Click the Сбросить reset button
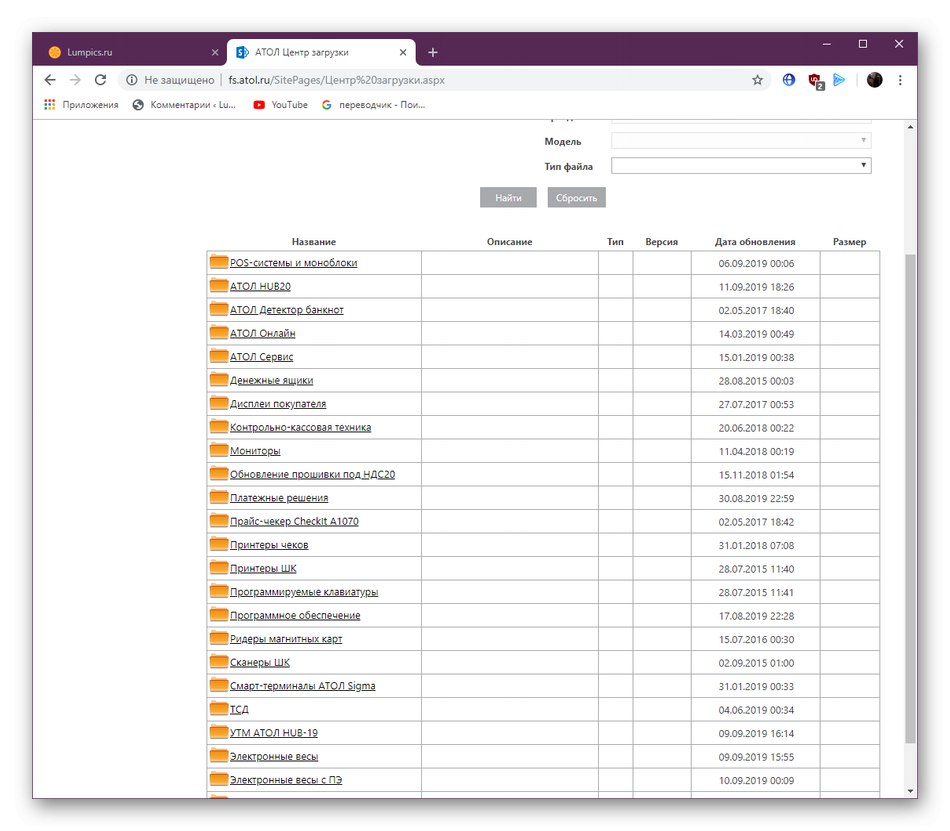This screenshot has width=950, height=831. 576,197
